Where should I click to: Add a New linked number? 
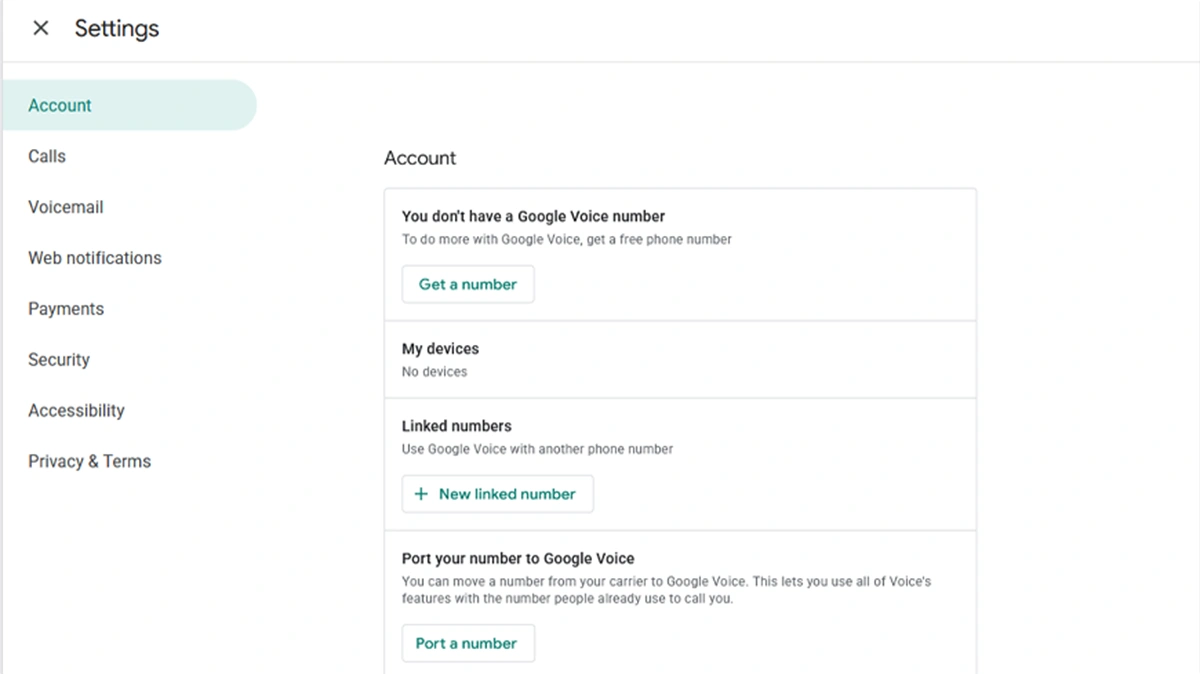click(497, 494)
